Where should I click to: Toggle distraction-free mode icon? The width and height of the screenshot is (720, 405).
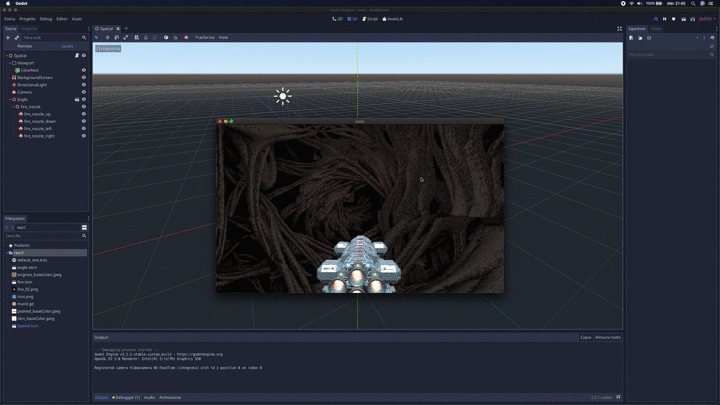point(619,28)
